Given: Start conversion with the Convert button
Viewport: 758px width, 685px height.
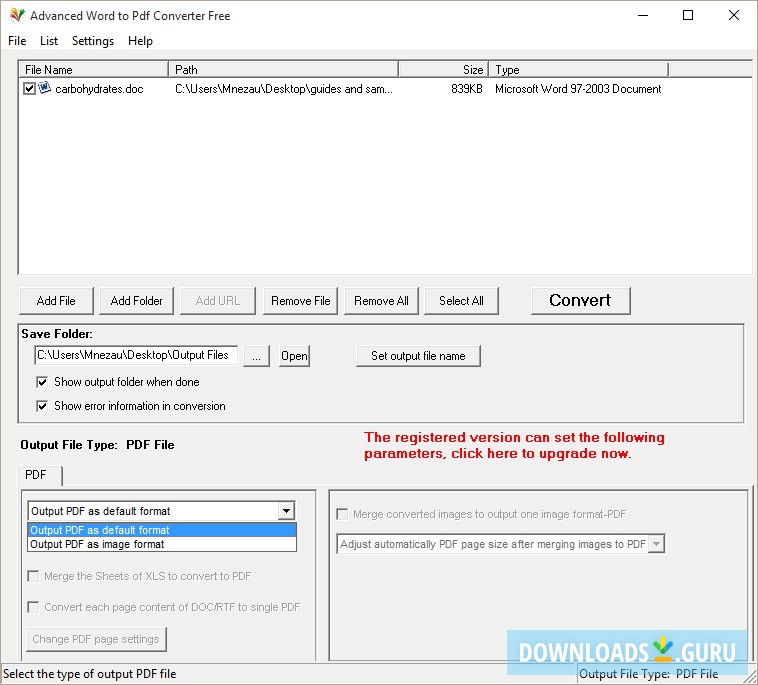Looking at the screenshot, I should [x=580, y=301].
